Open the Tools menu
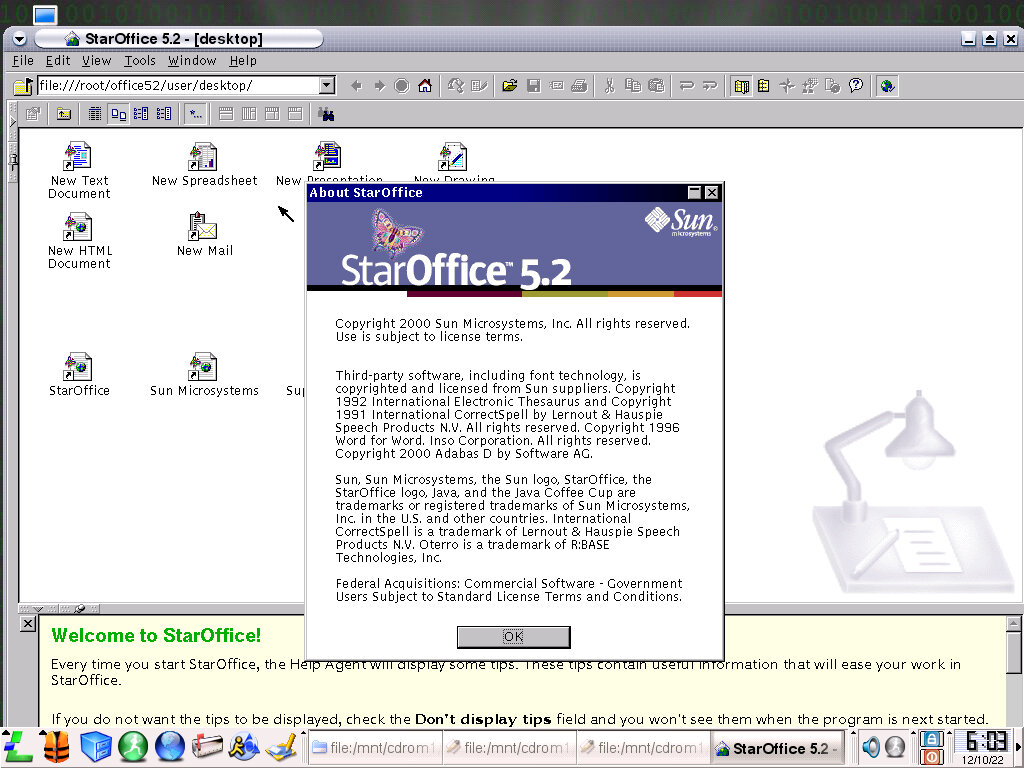 pos(140,61)
